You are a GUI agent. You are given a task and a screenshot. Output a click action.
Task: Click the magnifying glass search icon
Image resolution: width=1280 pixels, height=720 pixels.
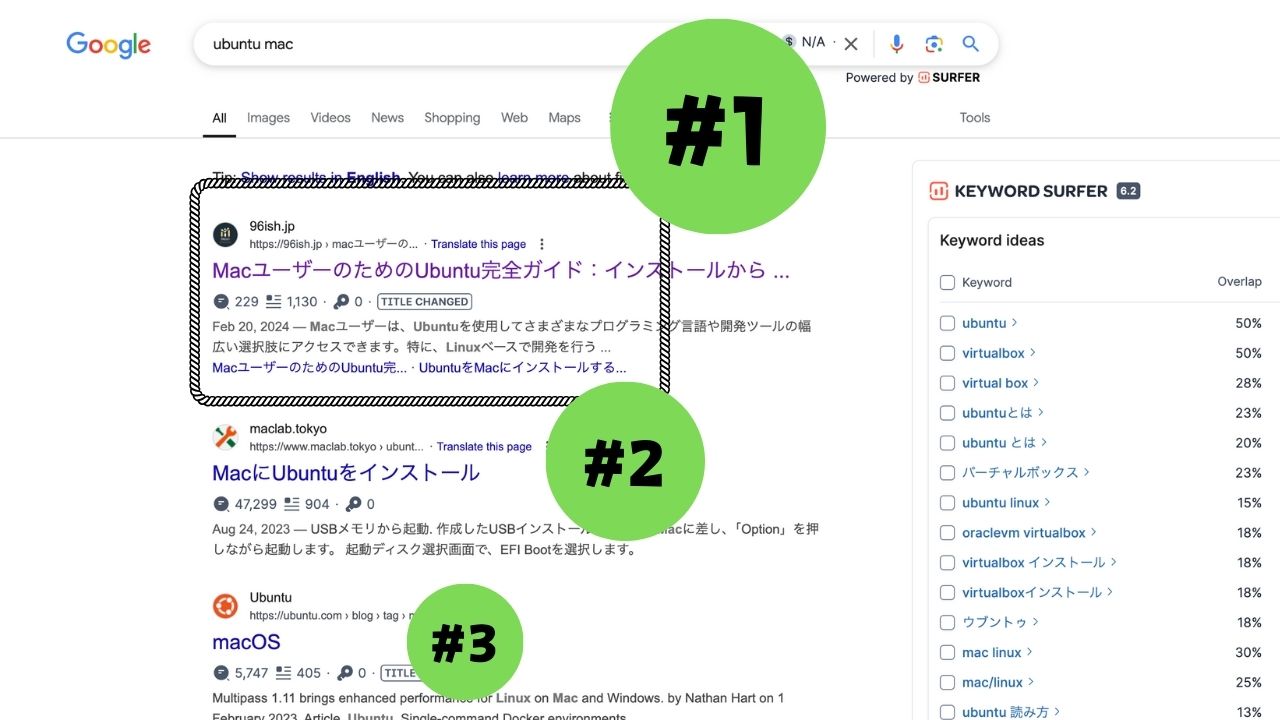pos(970,44)
